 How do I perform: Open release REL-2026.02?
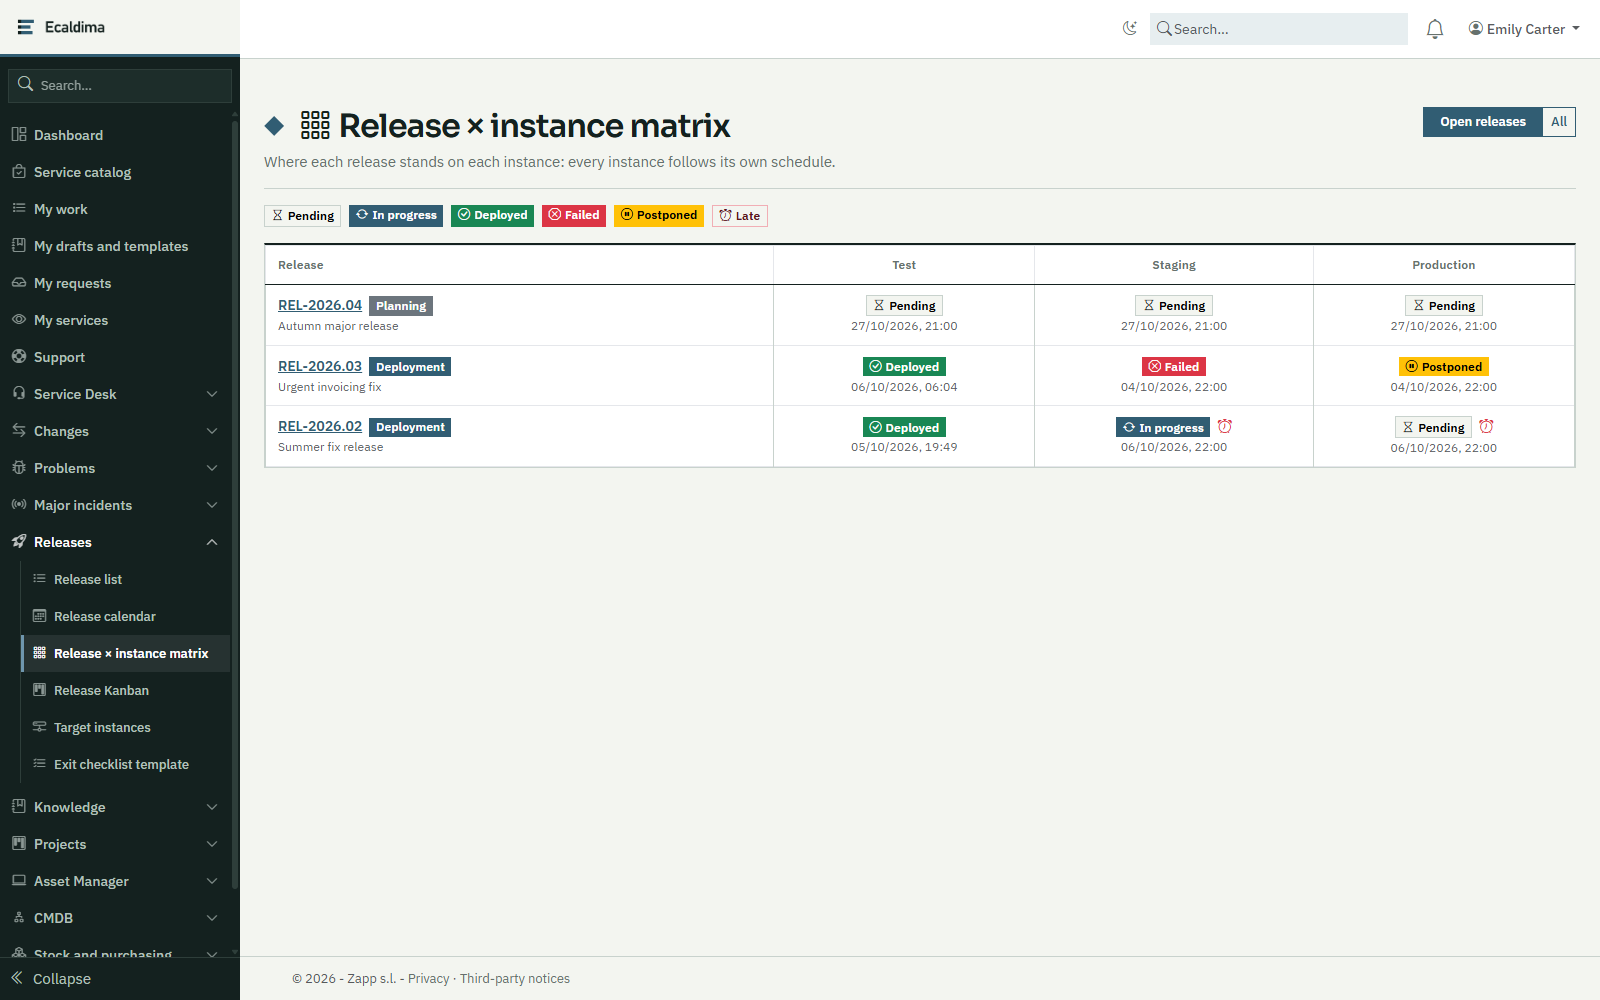320,426
